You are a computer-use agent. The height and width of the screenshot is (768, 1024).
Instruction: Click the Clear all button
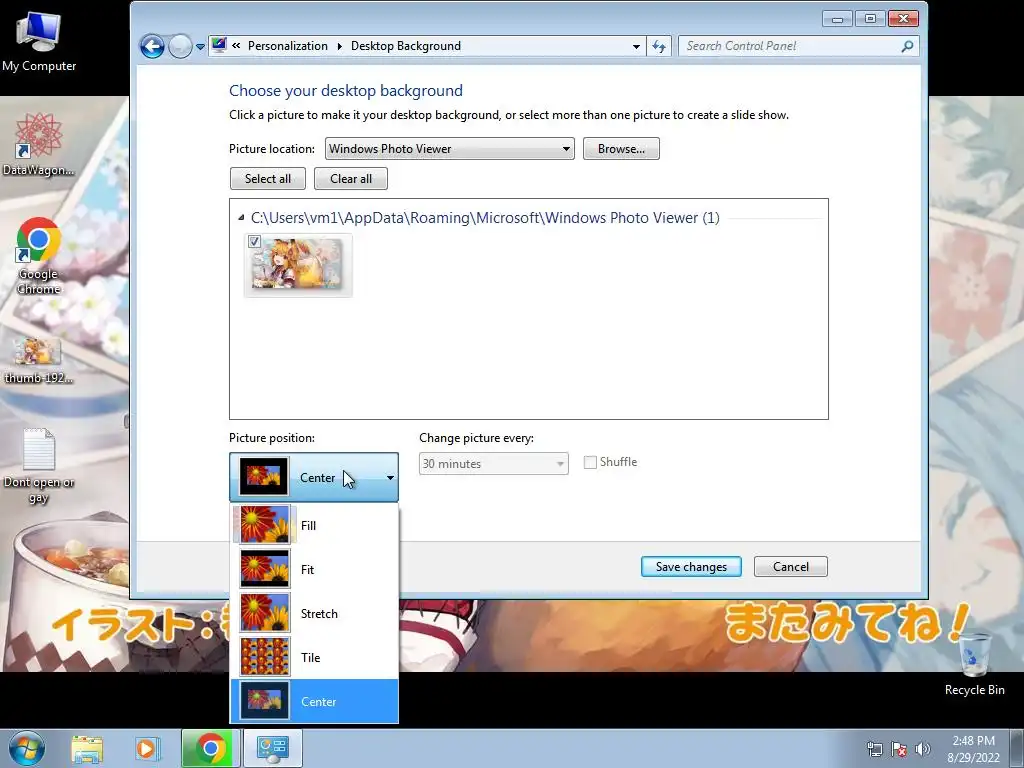click(351, 179)
